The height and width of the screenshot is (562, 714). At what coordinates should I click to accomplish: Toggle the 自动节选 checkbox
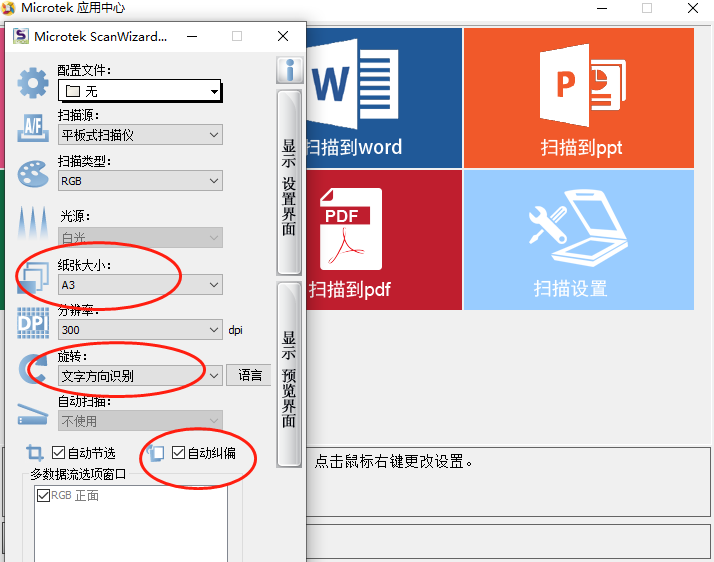[58, 453]
